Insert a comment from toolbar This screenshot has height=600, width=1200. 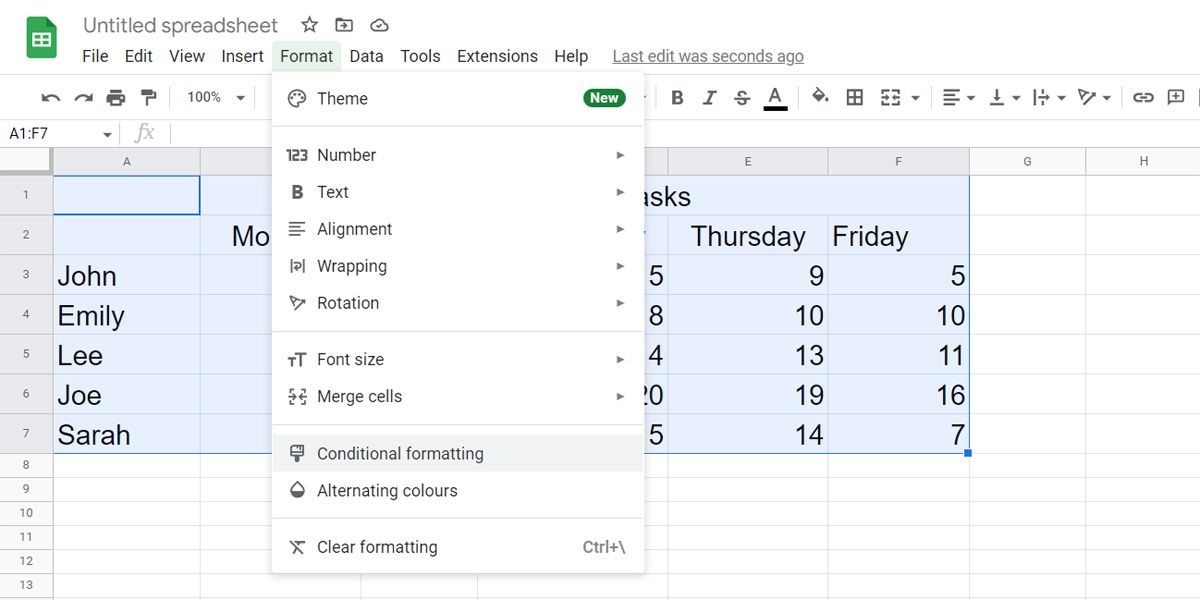click(1176, 97)
